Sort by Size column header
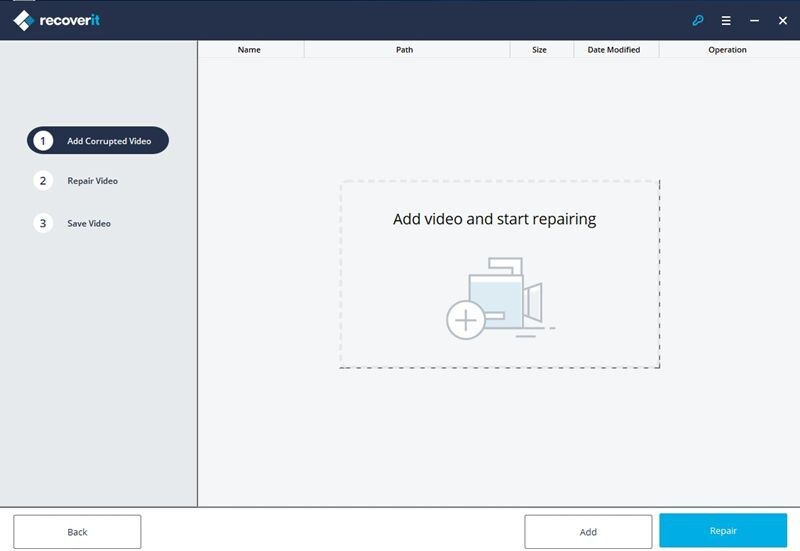 coord(539,49)
